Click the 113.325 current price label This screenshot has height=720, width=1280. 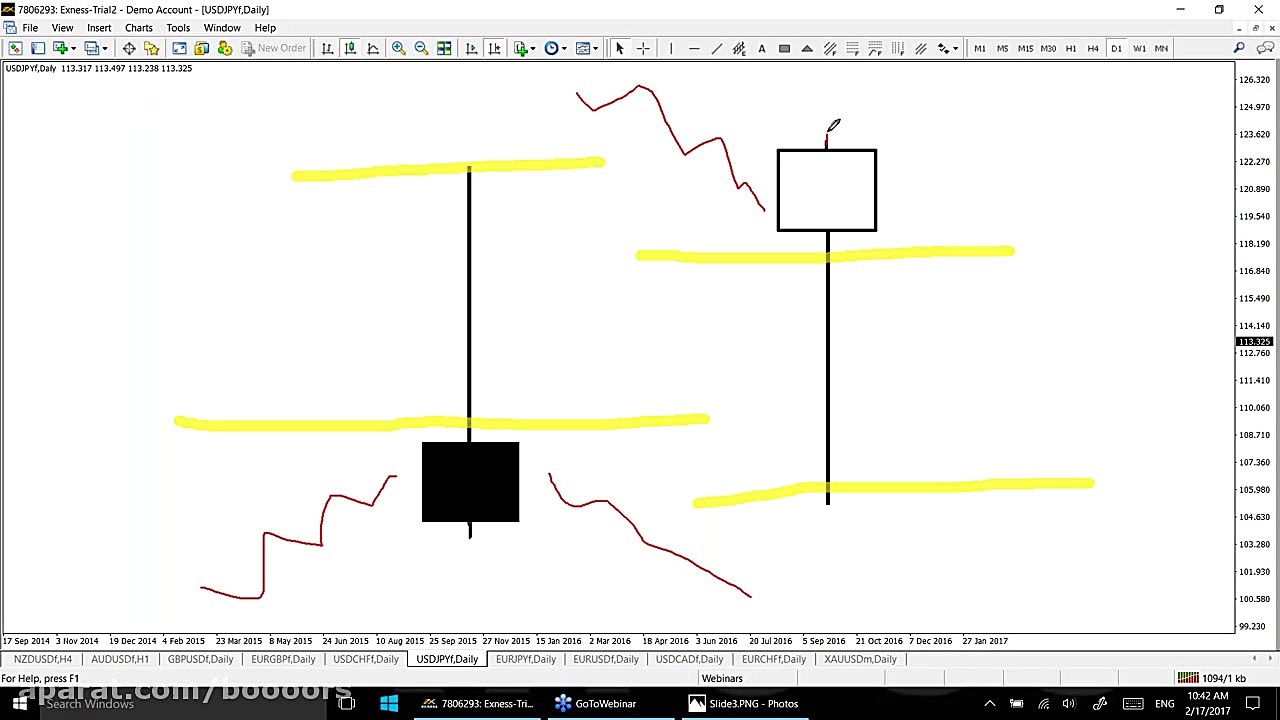(x=1254, y=342)
